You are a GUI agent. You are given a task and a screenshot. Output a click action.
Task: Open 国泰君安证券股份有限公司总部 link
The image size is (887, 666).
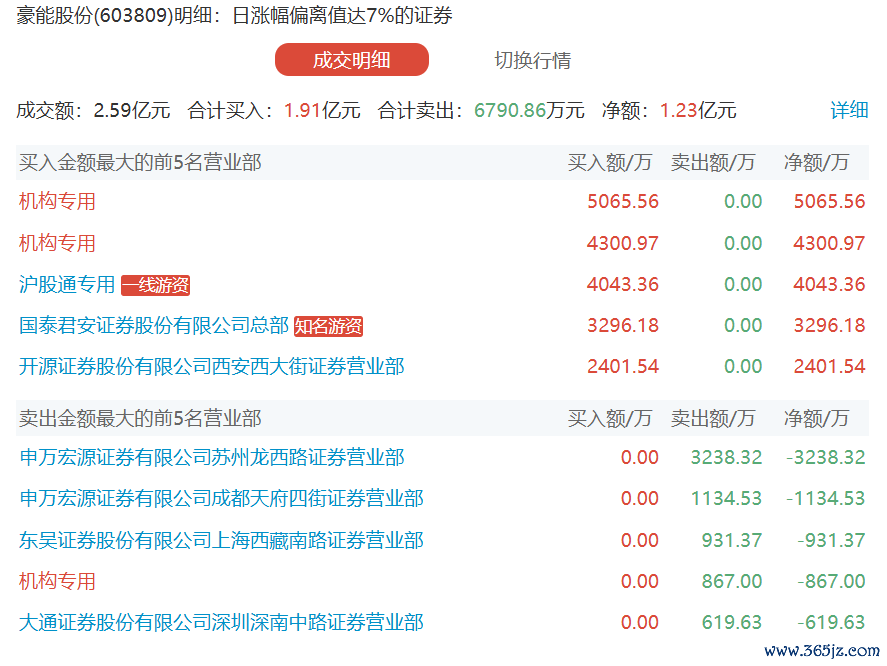(x=154, y=325)
